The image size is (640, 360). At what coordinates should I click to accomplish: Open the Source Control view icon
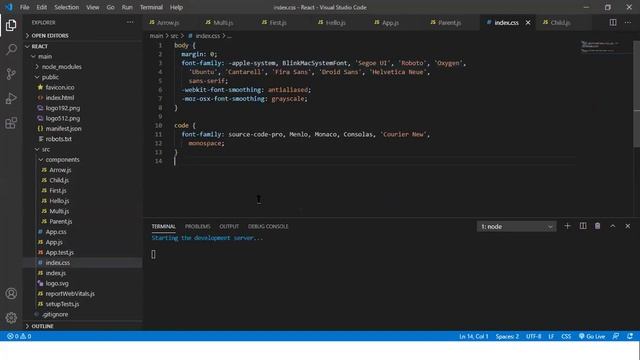tap(11, 74)
